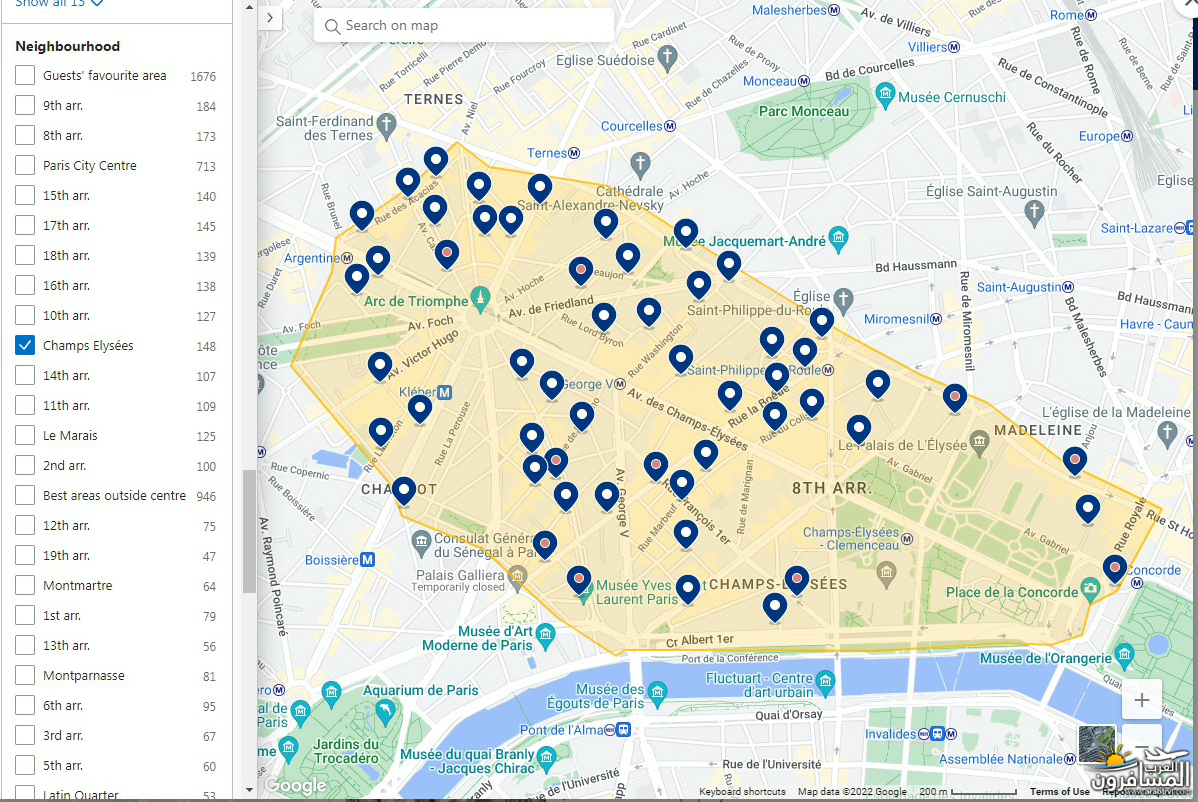Select the Kléber metro station icon
Viewport: 1198px width, 802px height.
point(444,393)
